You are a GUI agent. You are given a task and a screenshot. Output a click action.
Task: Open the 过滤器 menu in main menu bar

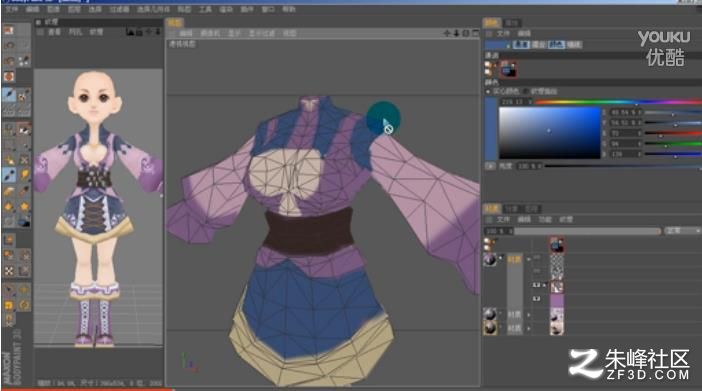(119, 9)
